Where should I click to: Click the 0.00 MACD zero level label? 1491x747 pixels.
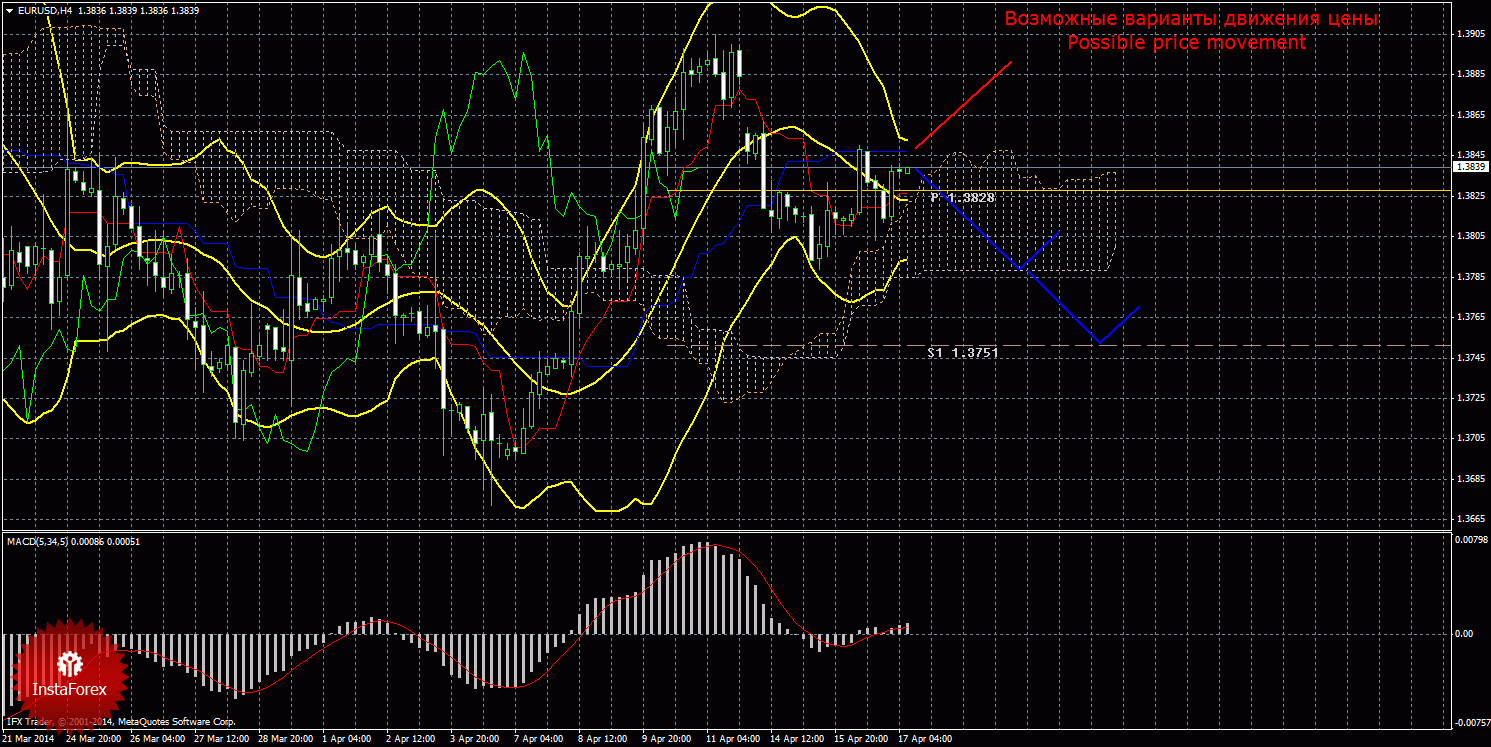(x=1461, y=634)
